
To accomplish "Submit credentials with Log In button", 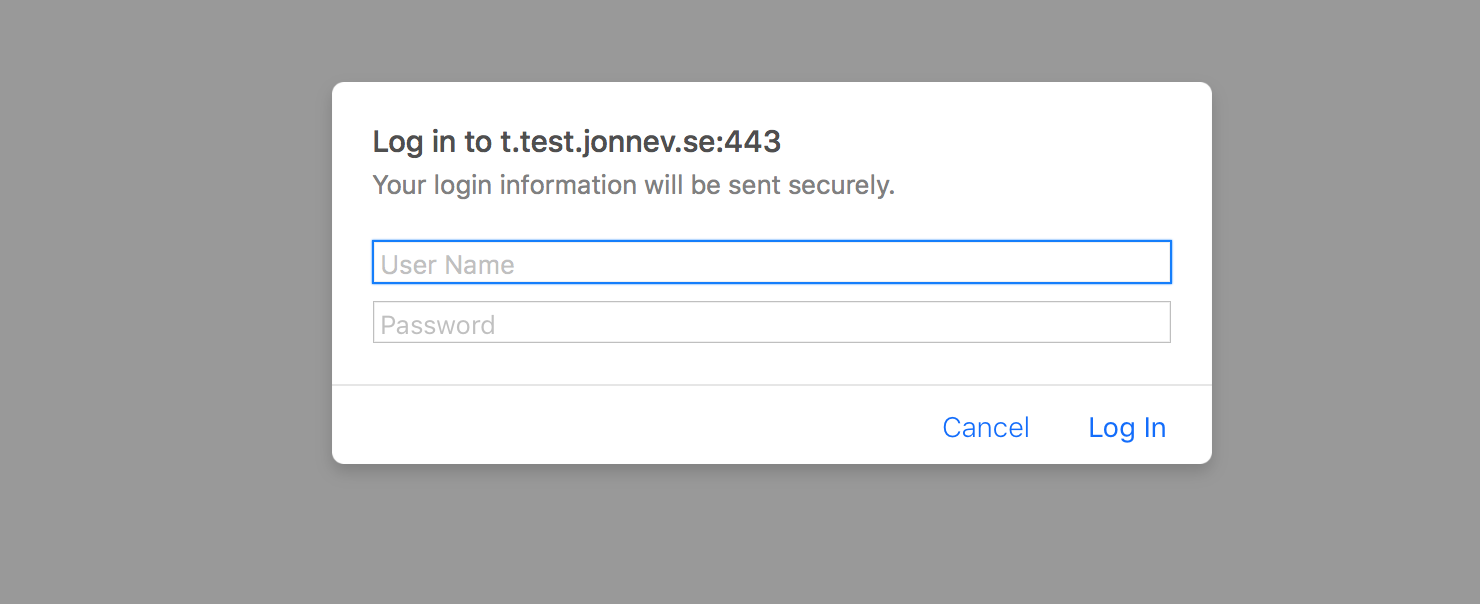I will point(1127,428).
